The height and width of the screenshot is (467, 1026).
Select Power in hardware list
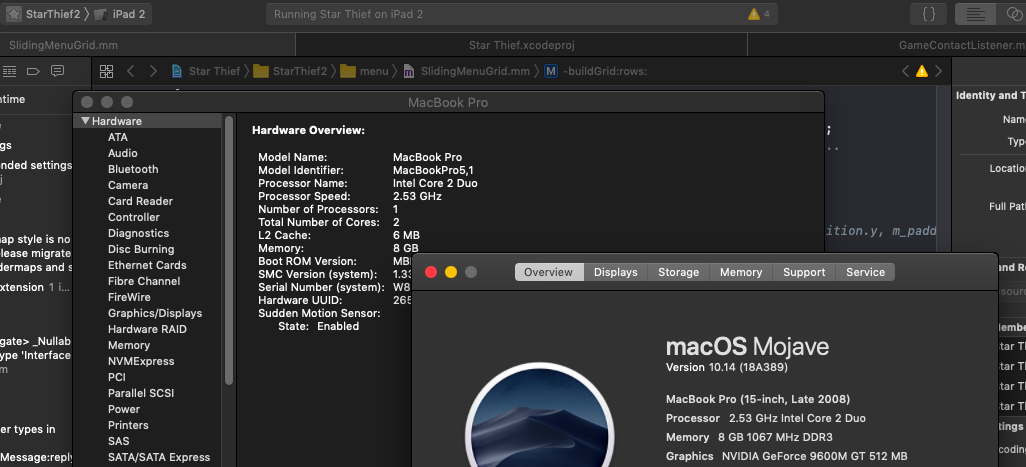pos(124,409)
